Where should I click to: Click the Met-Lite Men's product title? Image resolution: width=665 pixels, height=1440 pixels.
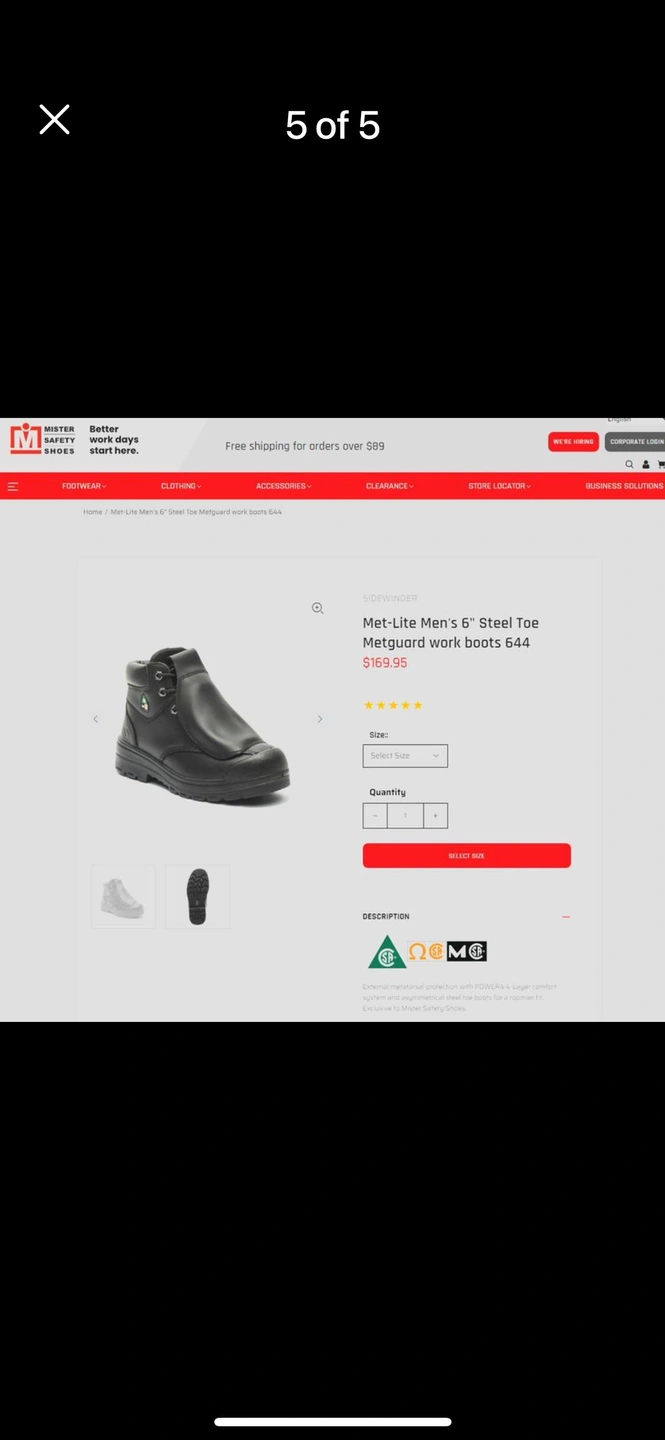coord(450,633)
